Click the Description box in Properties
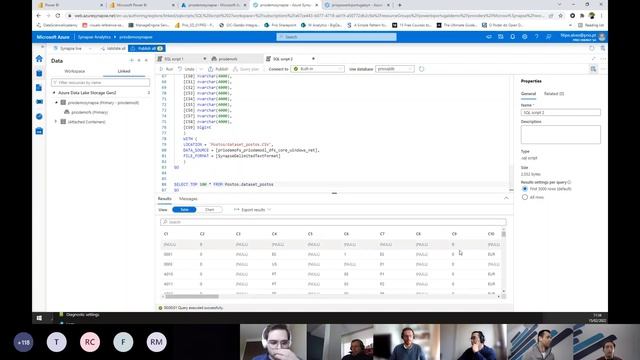Image resolution: width=640 pixels, height=360 pixels. coord(560,134)
